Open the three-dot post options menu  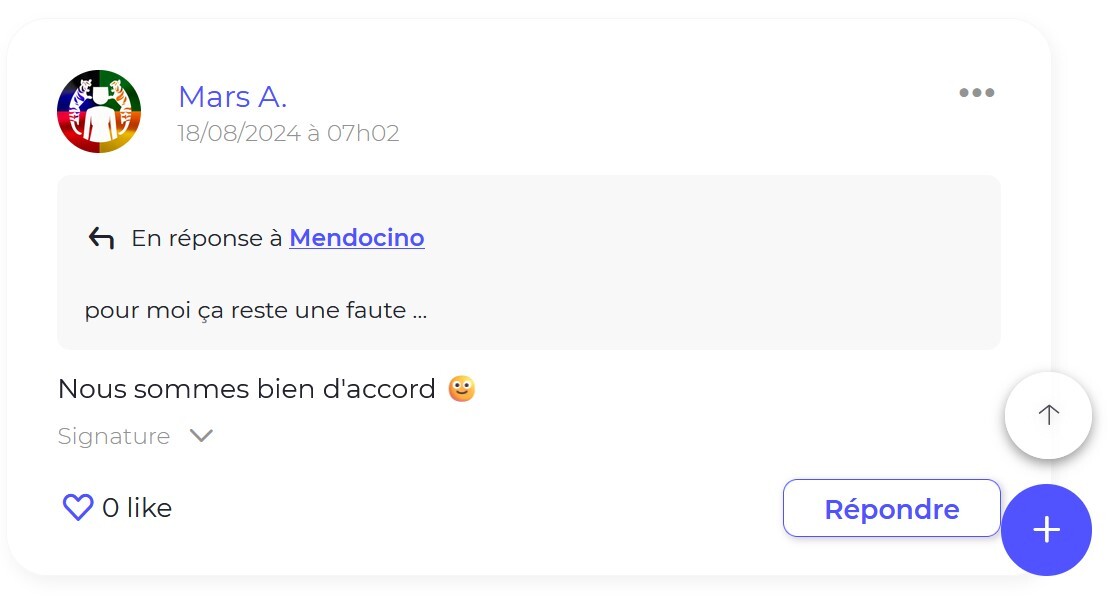coord(976,93)
